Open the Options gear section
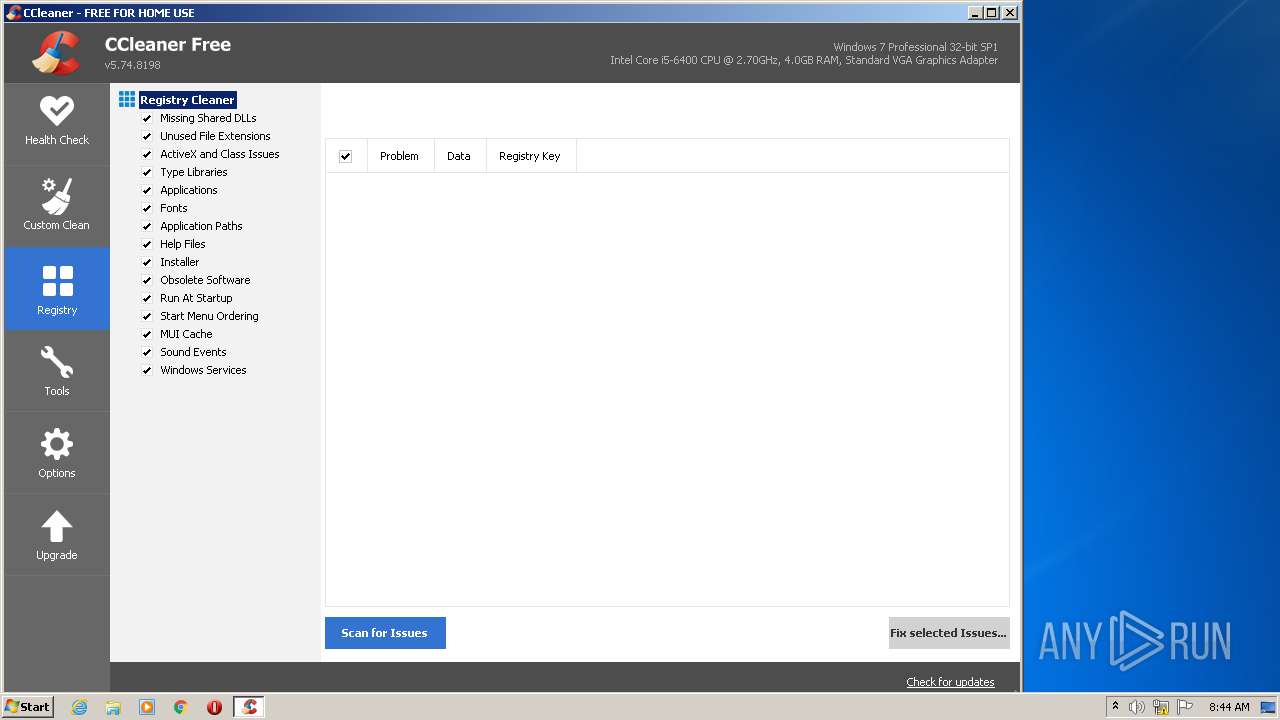The height and width of the screenshot is (720, 1280). (57, 453)
